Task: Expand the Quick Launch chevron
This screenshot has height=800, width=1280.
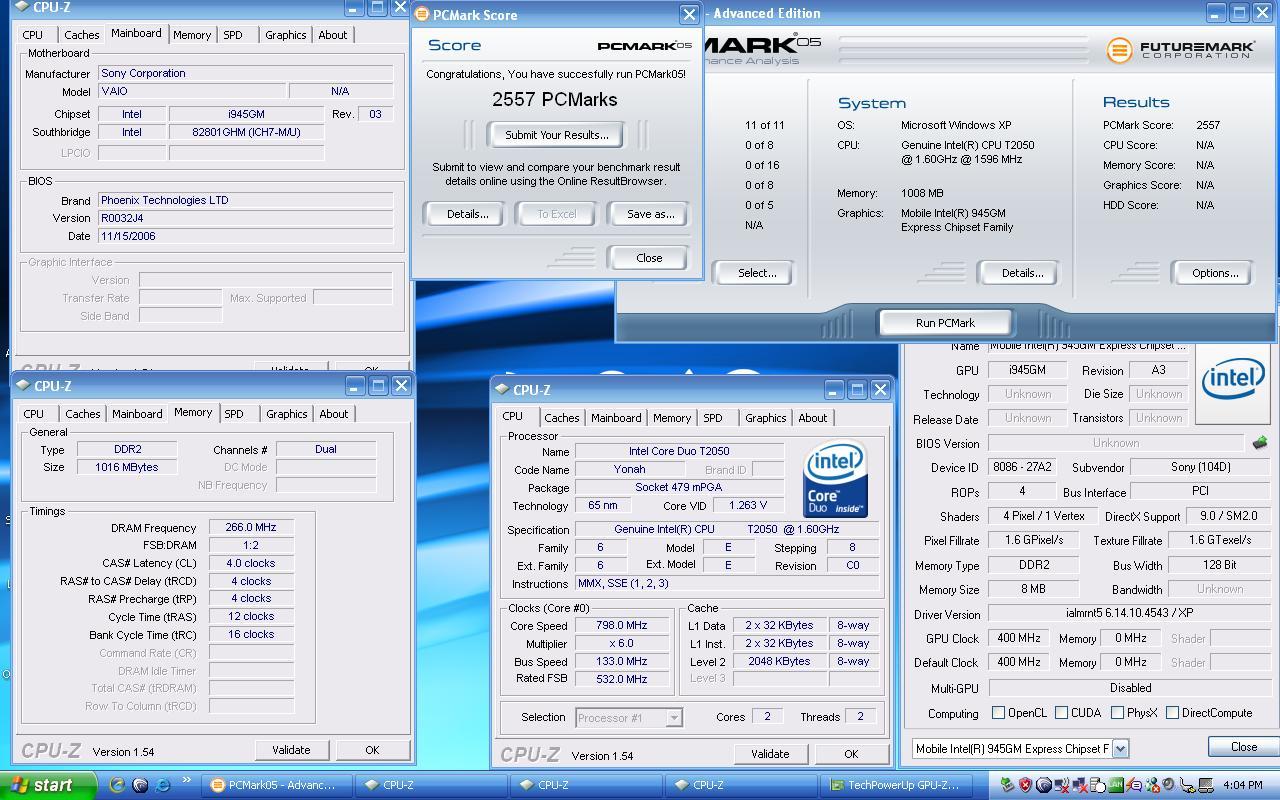Action: (x=187, y=781)
